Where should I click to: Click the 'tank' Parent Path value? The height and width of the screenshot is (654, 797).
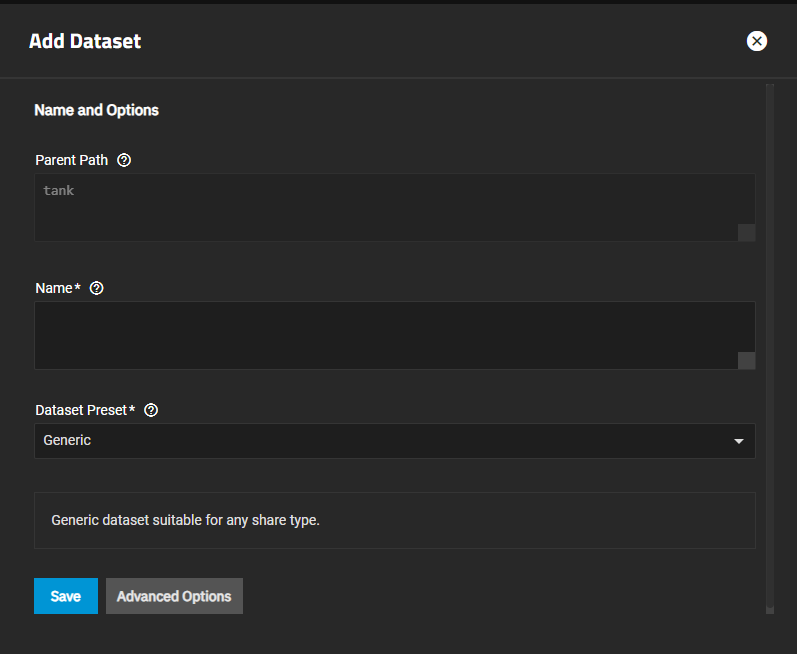click(x=59, y=190)
